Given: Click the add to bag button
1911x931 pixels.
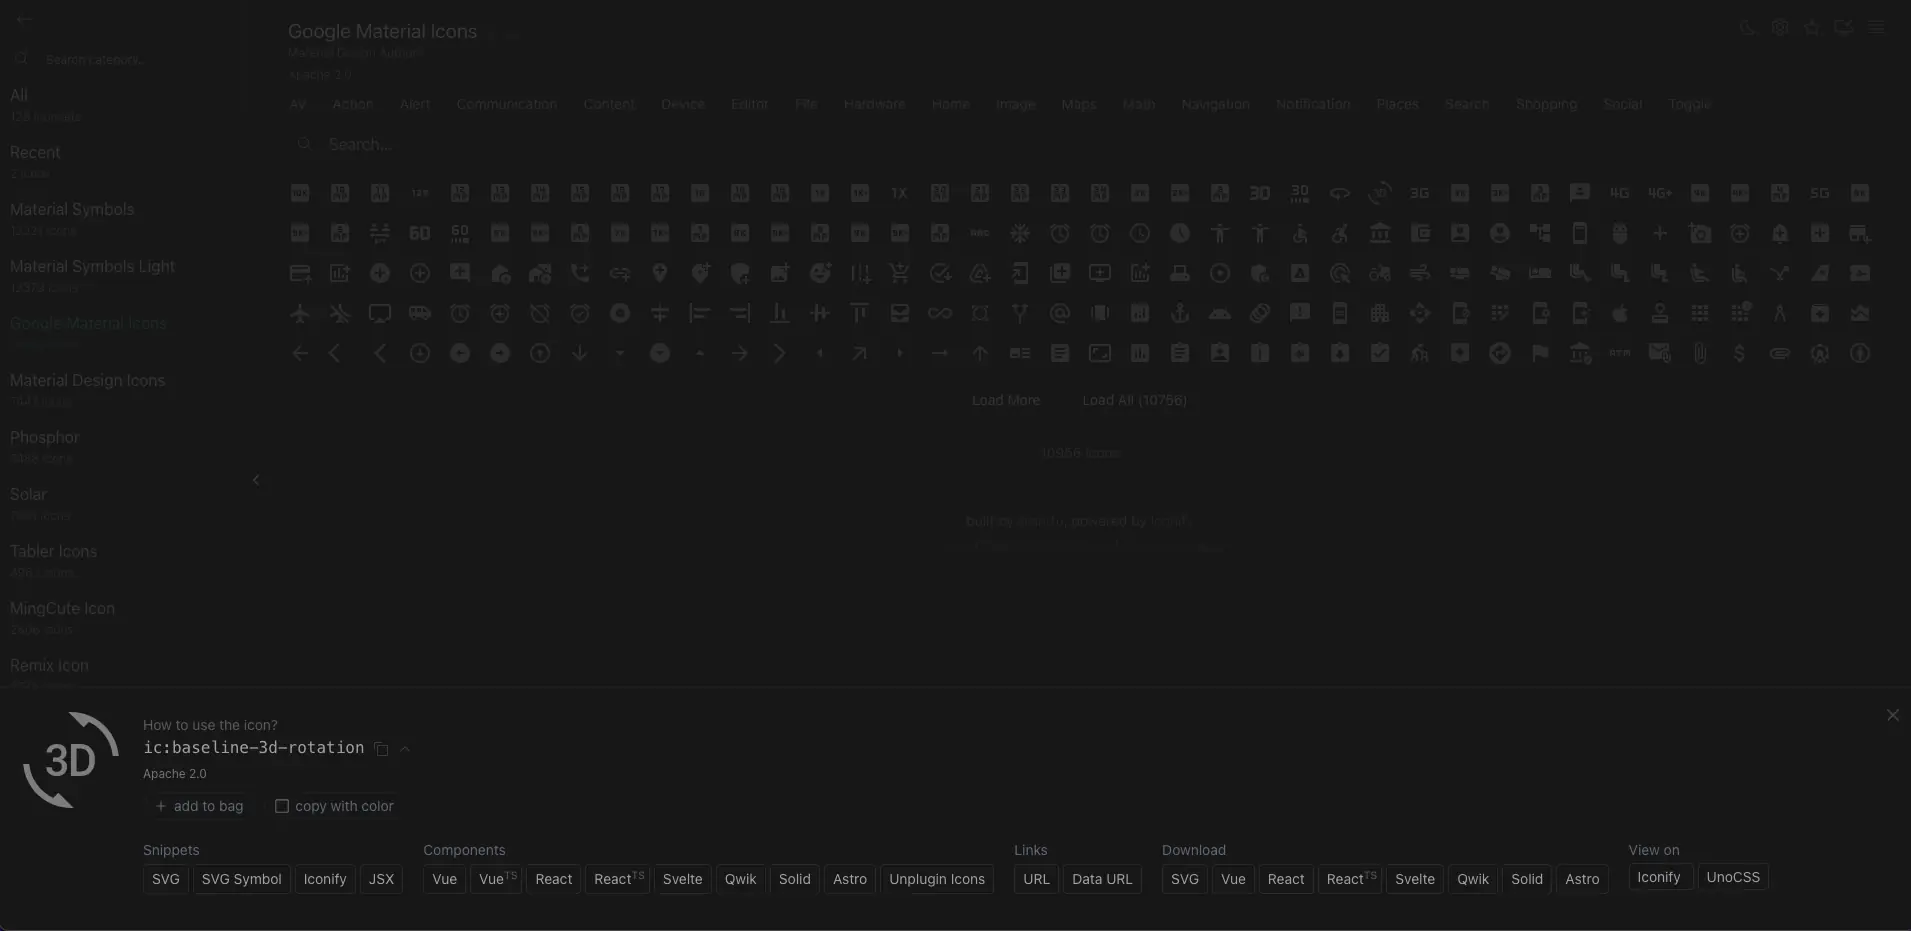Looking at the screenshot, I should tap(199, 806).
